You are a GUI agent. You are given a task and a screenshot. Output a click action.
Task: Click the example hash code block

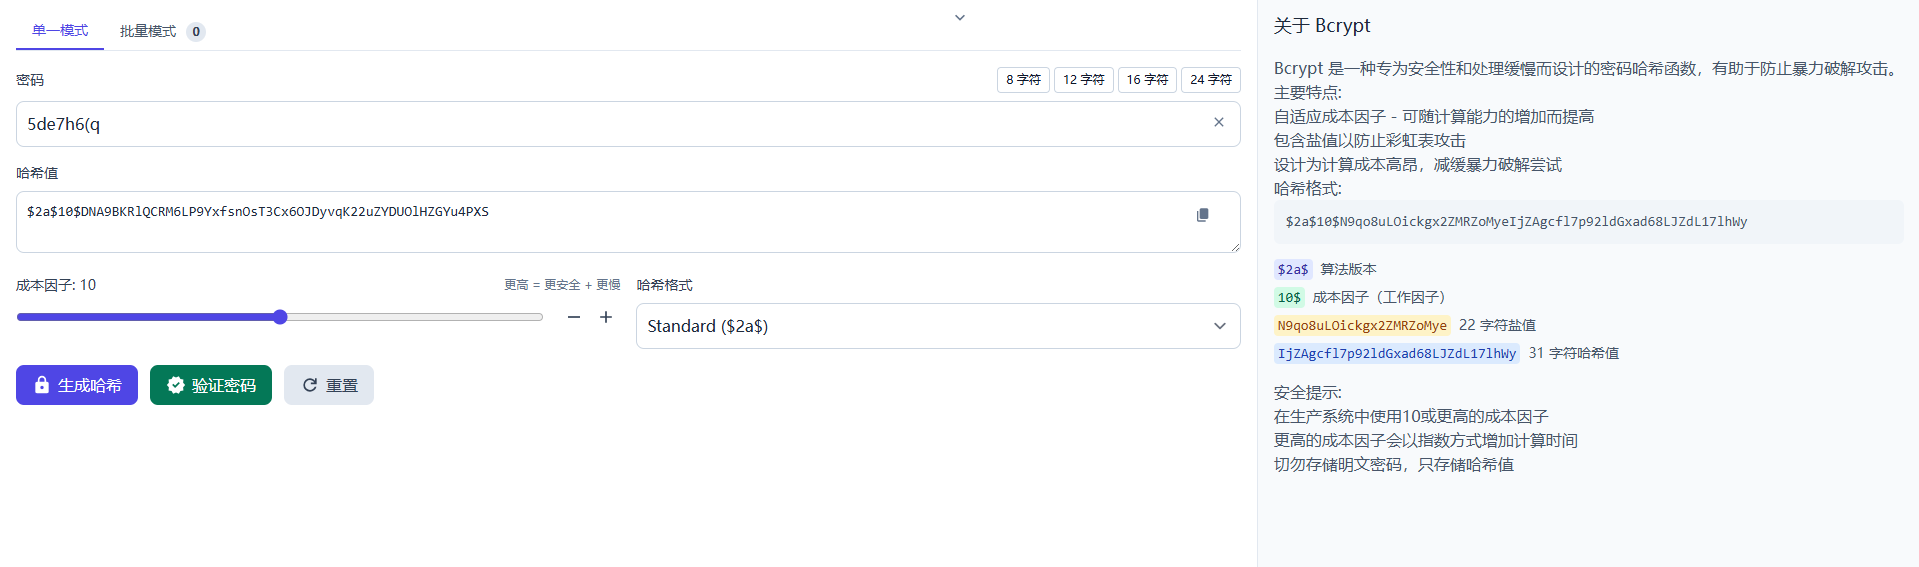click(1588, 222)
